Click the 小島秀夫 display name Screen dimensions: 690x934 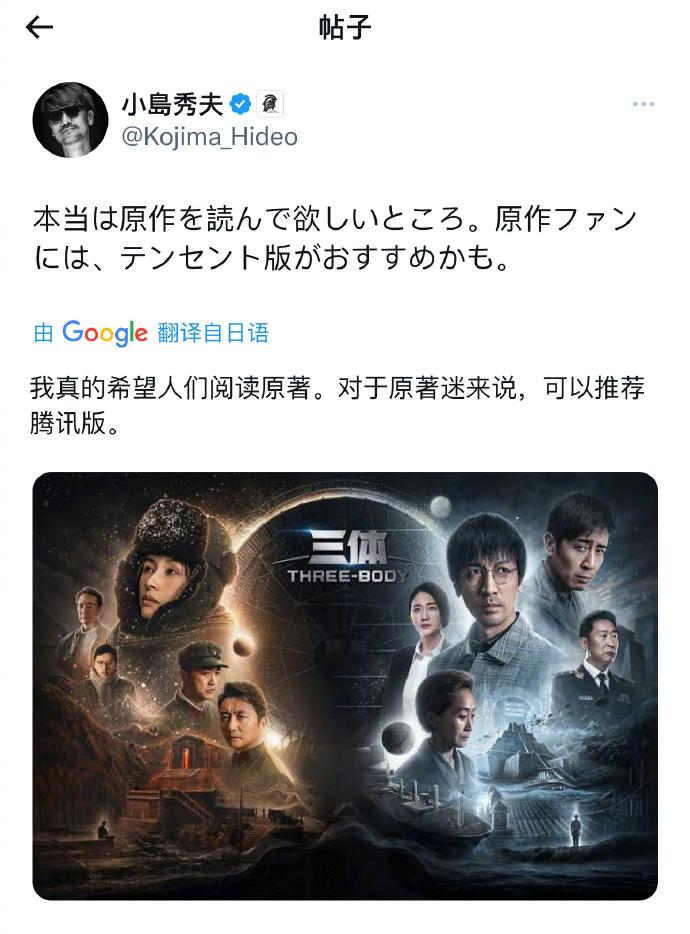pyautogui.click(x=172, y=104)
